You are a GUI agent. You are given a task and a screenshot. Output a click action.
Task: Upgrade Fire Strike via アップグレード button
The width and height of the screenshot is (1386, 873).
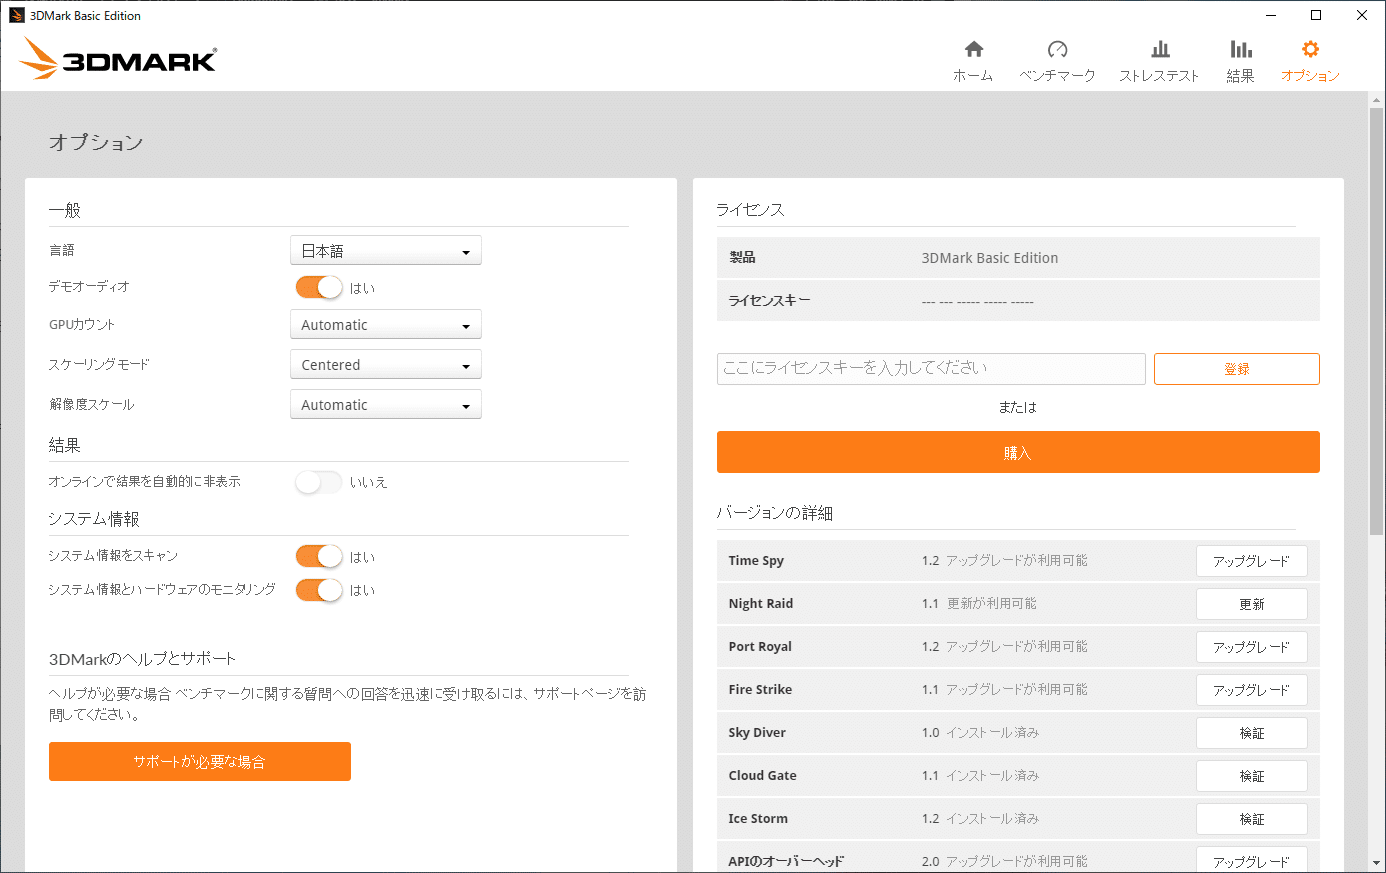pos(1252,690)
